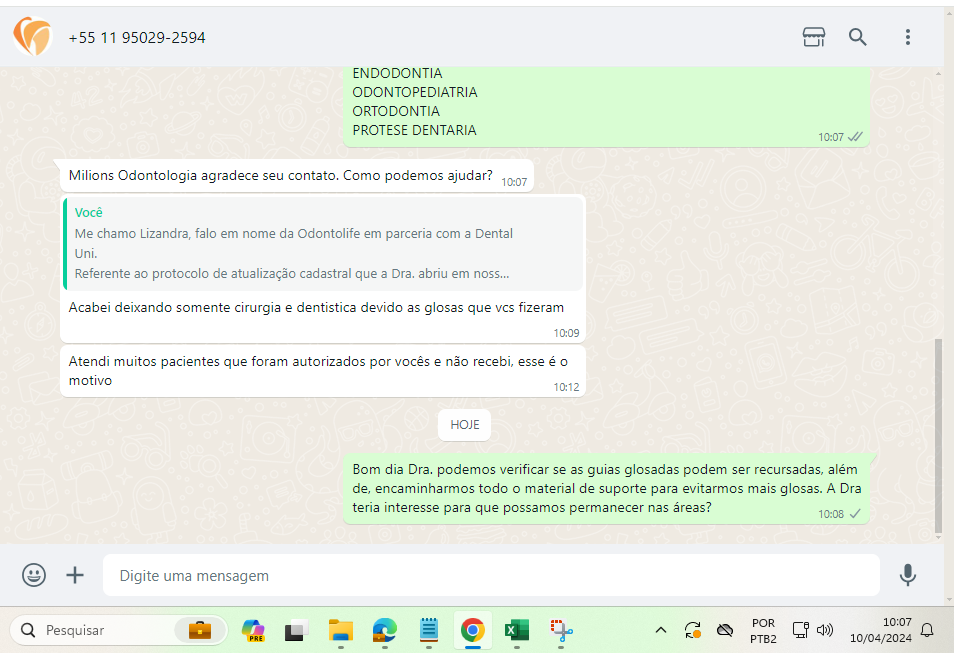The image size is (954, 653).
Task: Open the notifications bell
Action: click(x=927, y=630)
